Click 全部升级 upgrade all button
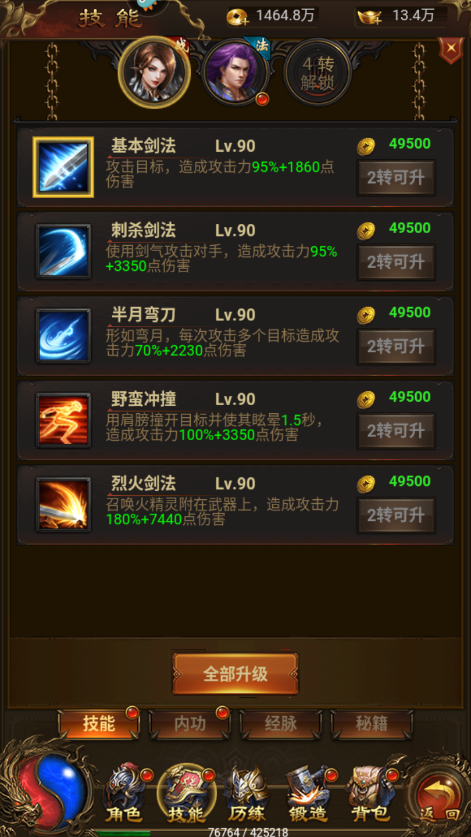Image resolution: width=471 pixels, height=837 pixels. pos(236,674)
